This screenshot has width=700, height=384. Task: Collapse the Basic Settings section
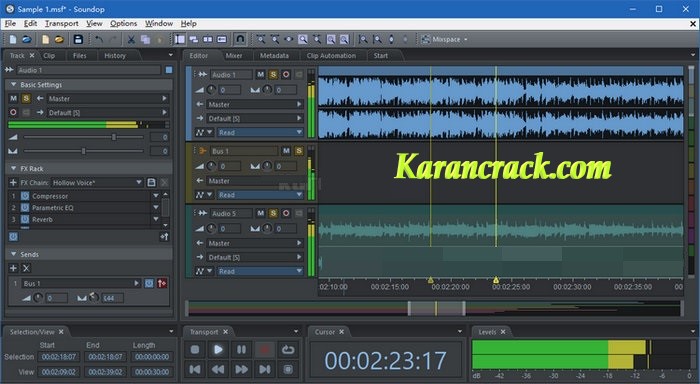13,84
